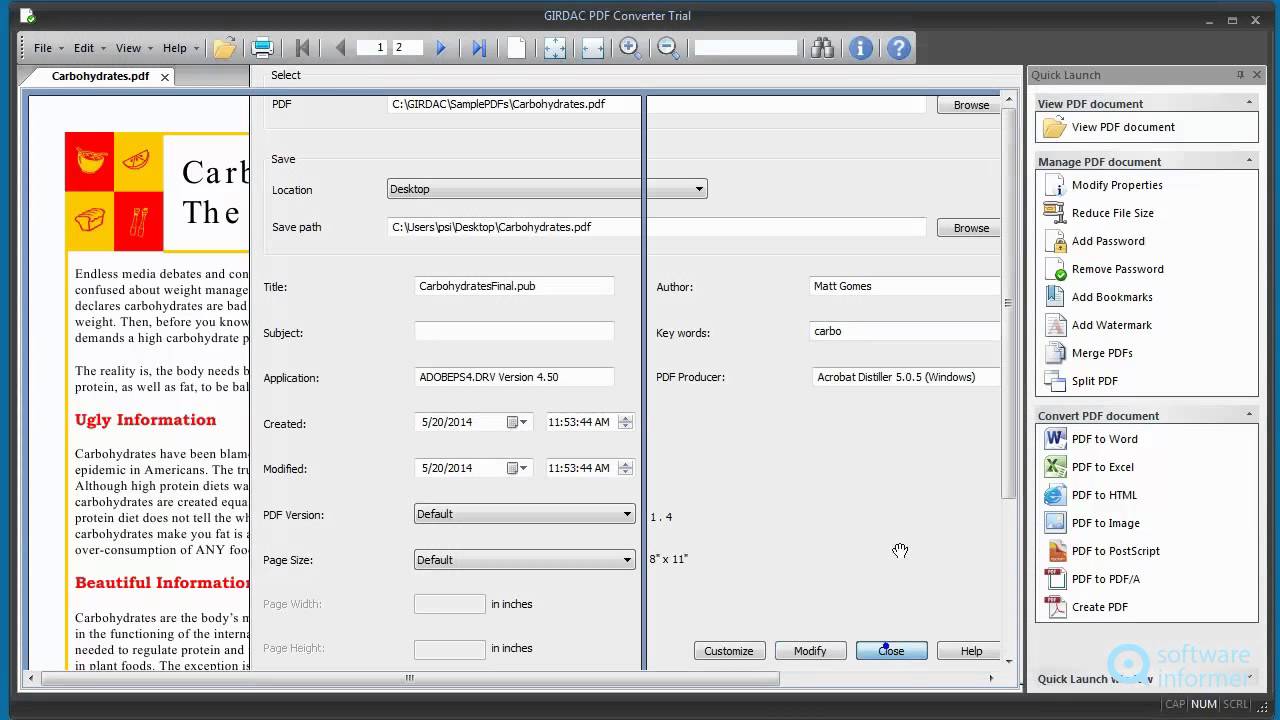Click the Remove Password icon
This screenshot has height=720, width=1280.
[1055, 269]
